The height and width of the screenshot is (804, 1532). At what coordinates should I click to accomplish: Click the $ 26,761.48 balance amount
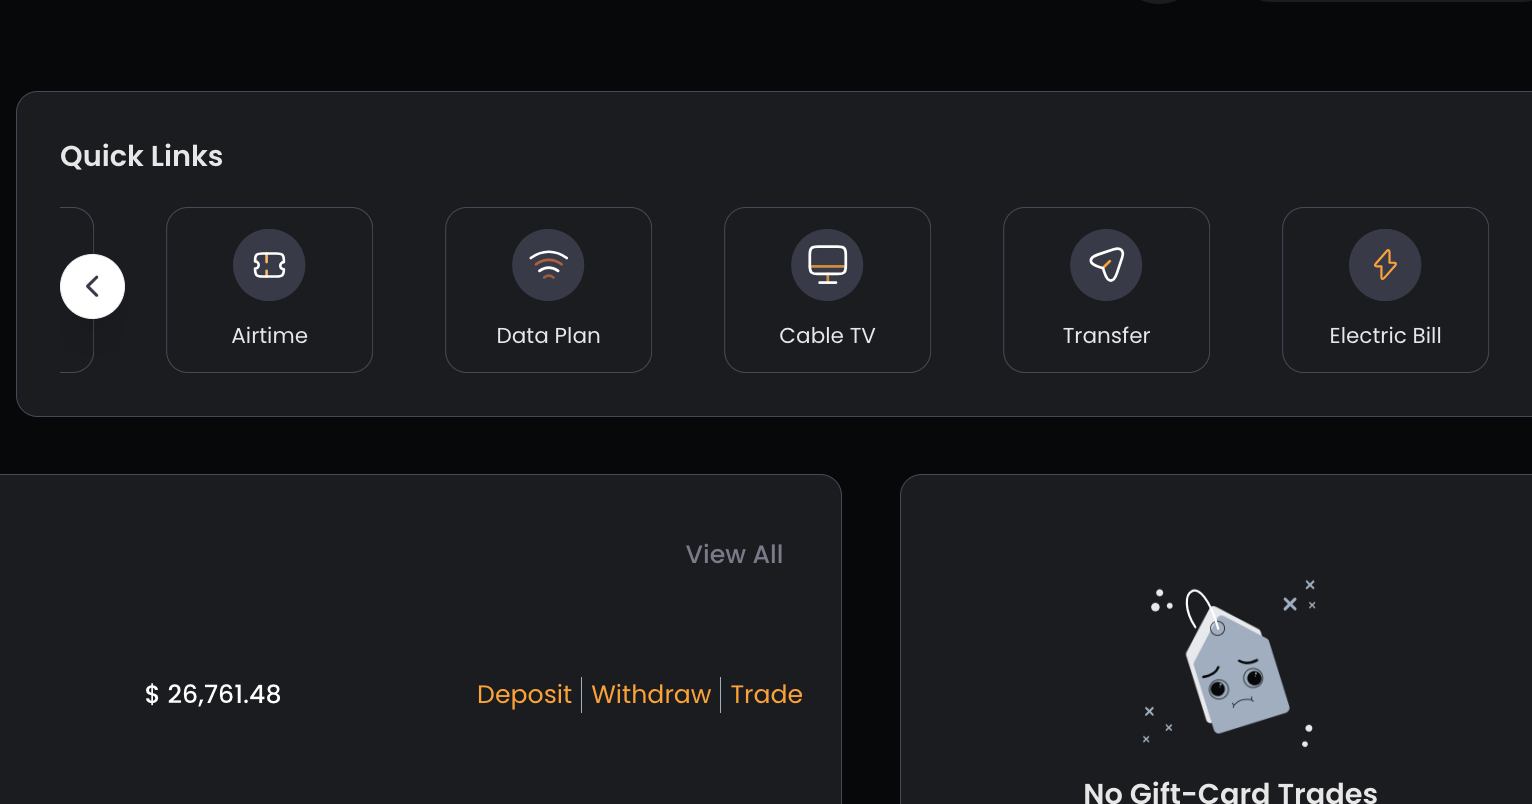(213, 694)
